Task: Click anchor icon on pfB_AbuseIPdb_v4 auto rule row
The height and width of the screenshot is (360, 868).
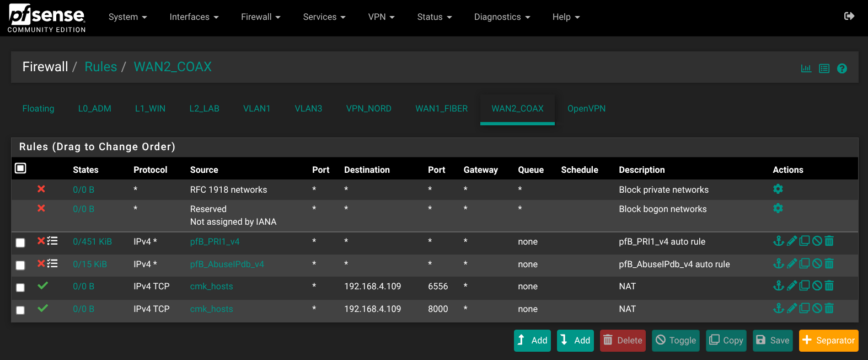Action: [x=778, y=264]
